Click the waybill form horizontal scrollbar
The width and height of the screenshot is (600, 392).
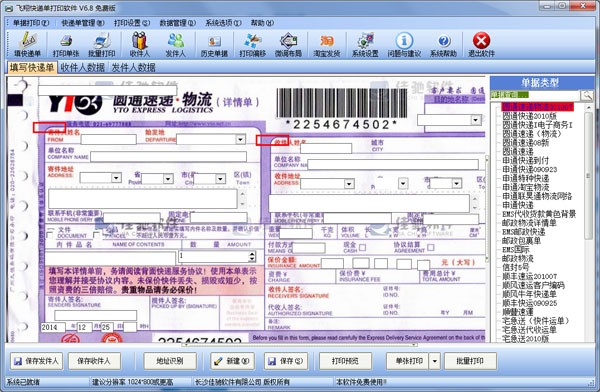coord(299,345)
